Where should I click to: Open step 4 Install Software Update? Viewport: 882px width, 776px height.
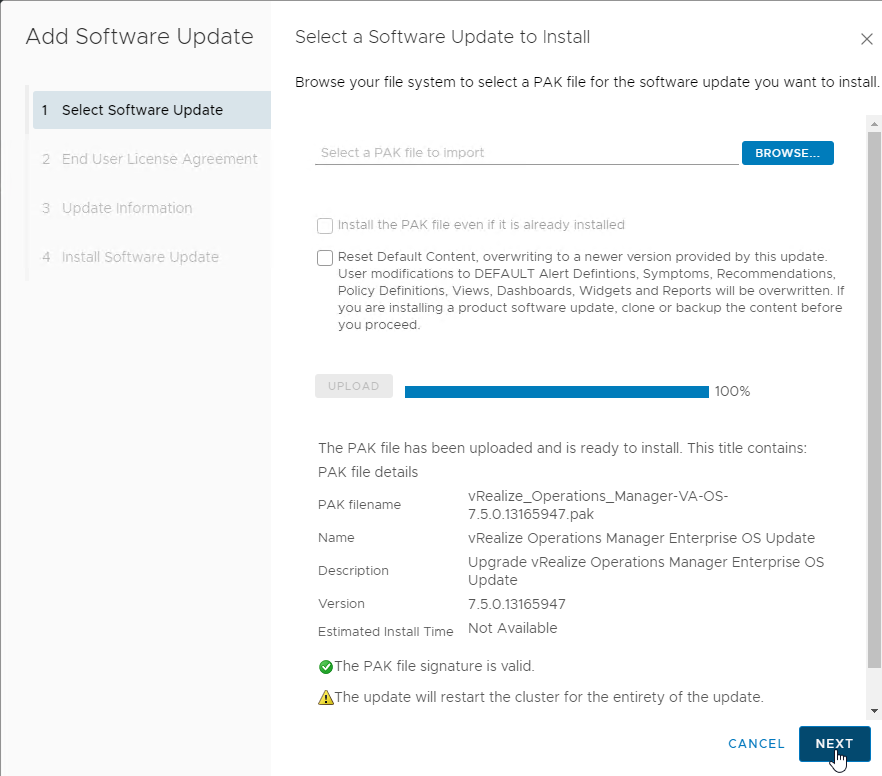(130, 257)
